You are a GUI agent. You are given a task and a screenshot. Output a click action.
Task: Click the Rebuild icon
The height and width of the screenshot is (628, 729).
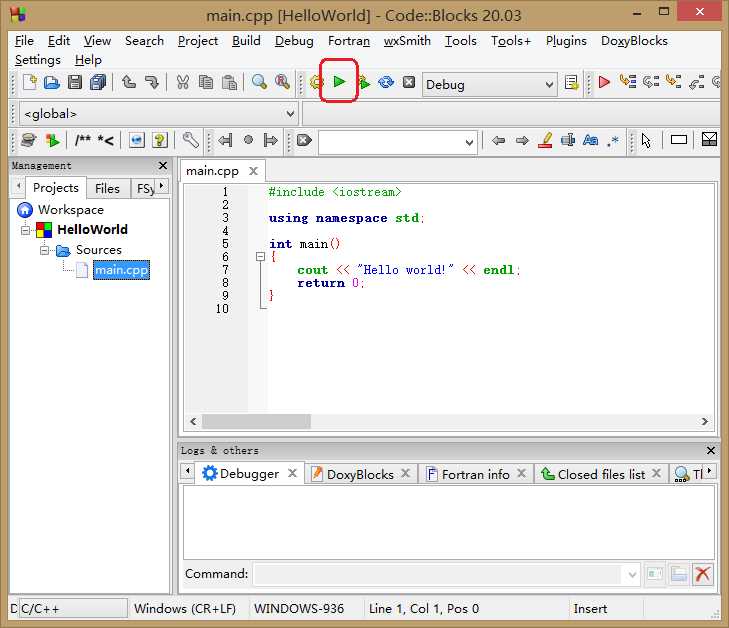386,83
